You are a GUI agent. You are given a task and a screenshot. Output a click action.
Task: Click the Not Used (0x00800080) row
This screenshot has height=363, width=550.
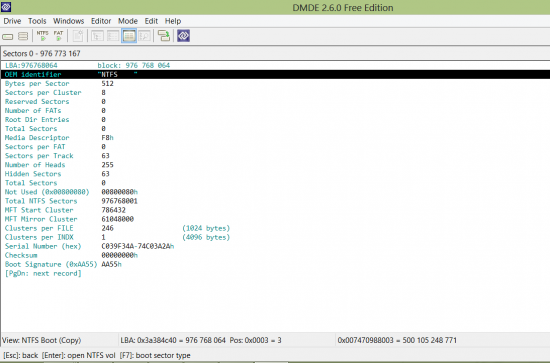coord(275,192)
